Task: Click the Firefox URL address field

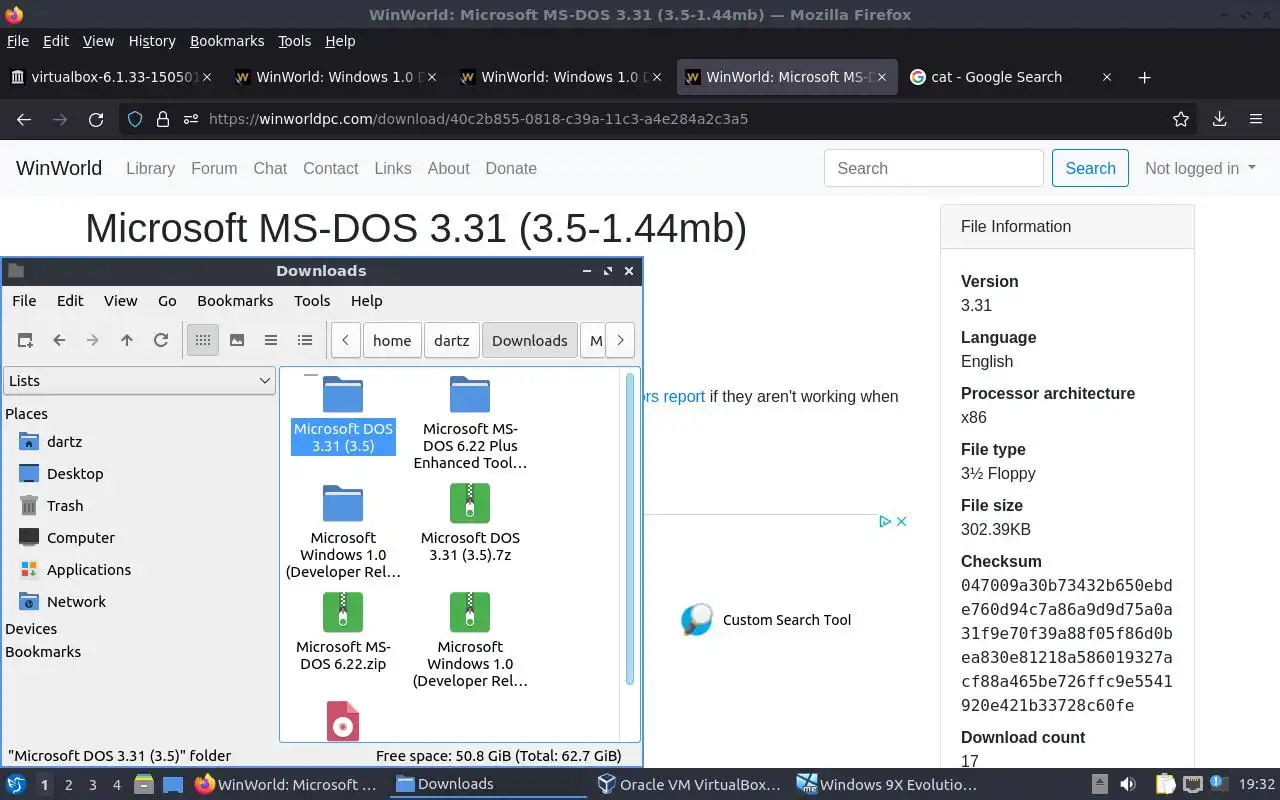Action: (x=660, y=119)
